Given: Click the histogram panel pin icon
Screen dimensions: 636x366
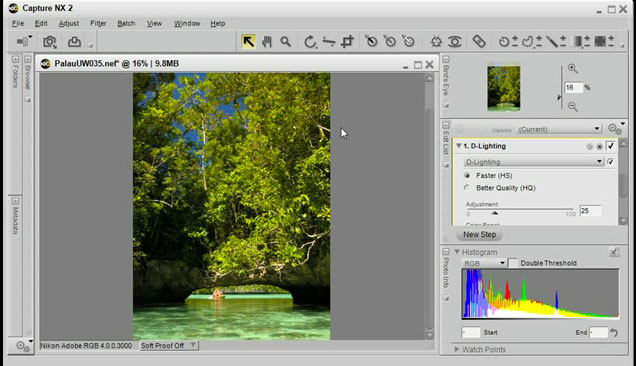Looking at the screenshot, I should 614,252.
